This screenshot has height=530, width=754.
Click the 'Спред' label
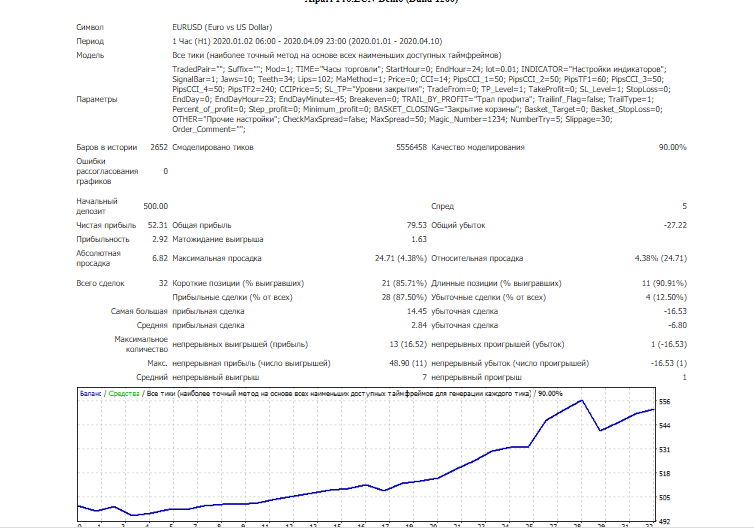tap(442, 206)
